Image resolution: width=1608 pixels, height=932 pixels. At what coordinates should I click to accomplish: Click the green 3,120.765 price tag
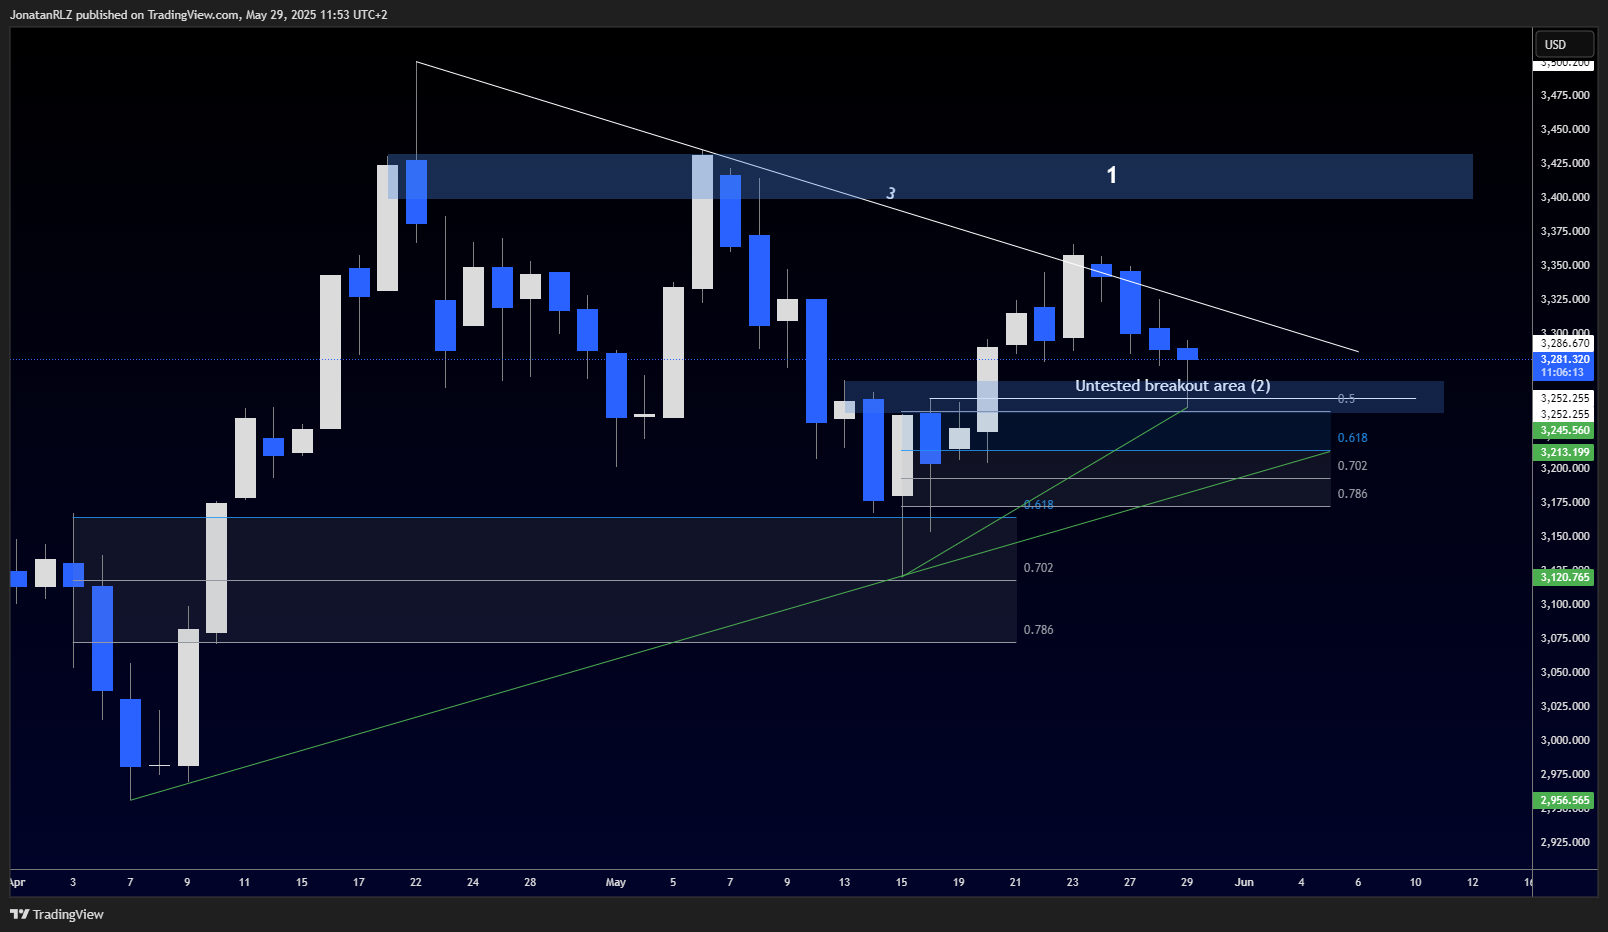[1564, 577]
